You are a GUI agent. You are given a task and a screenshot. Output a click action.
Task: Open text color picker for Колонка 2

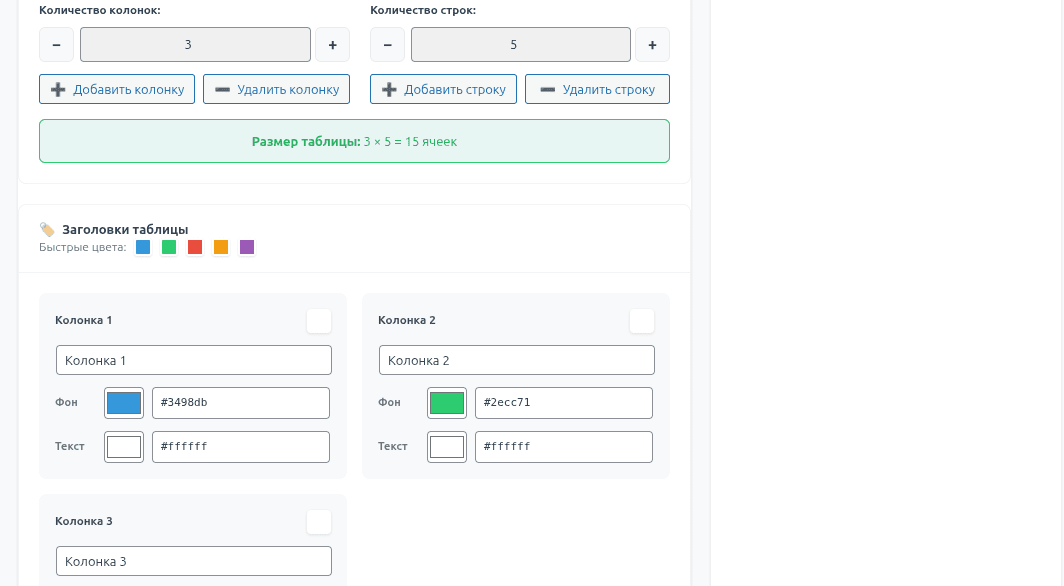(447, 447)
